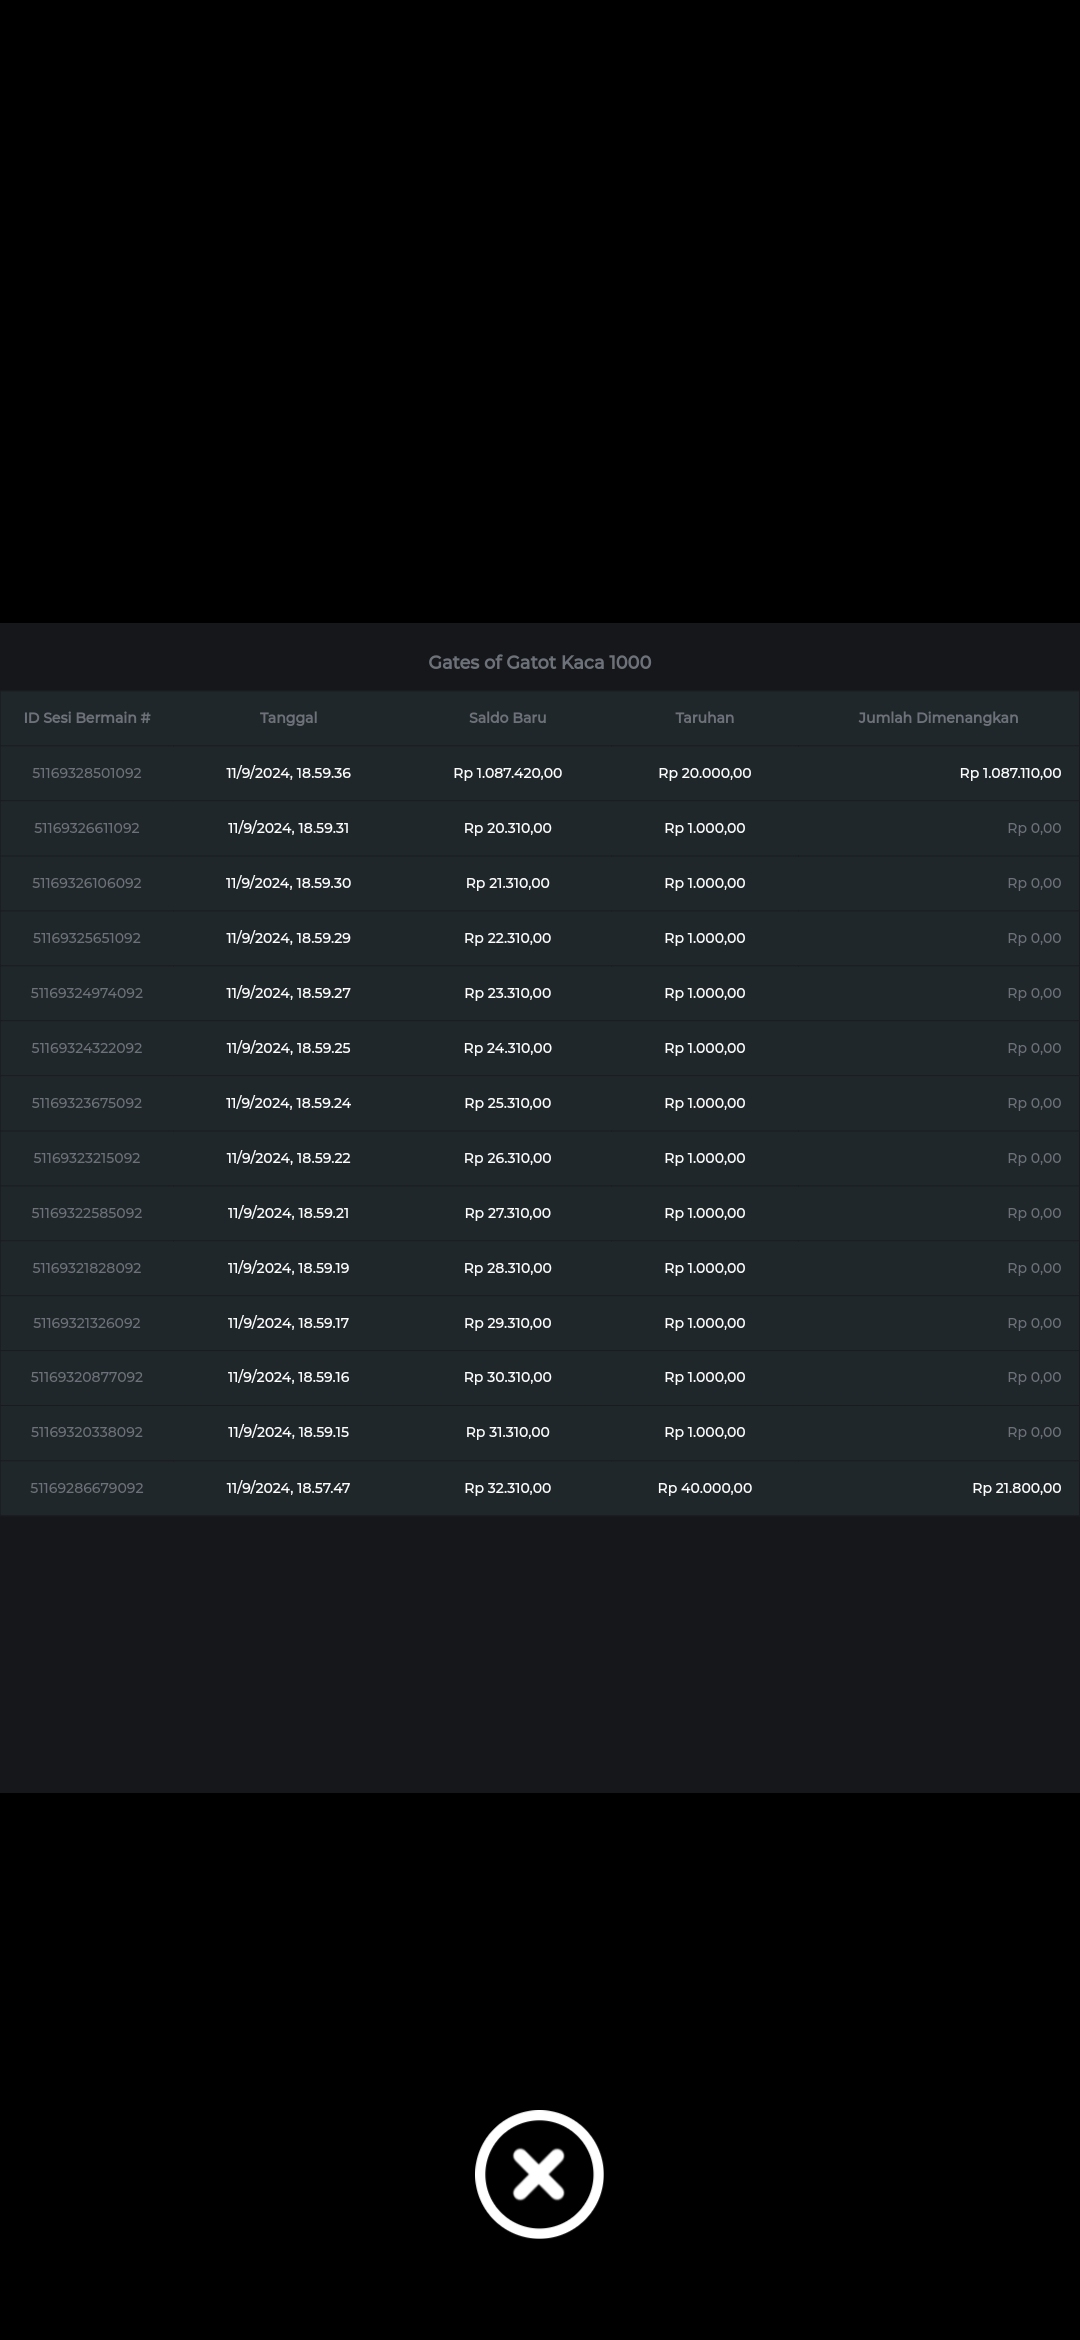The width and height of the screenshot is (1080, 2340).
Task: Click the 'ID Sesi Bermain #' column header
Action: pos(87,718)
